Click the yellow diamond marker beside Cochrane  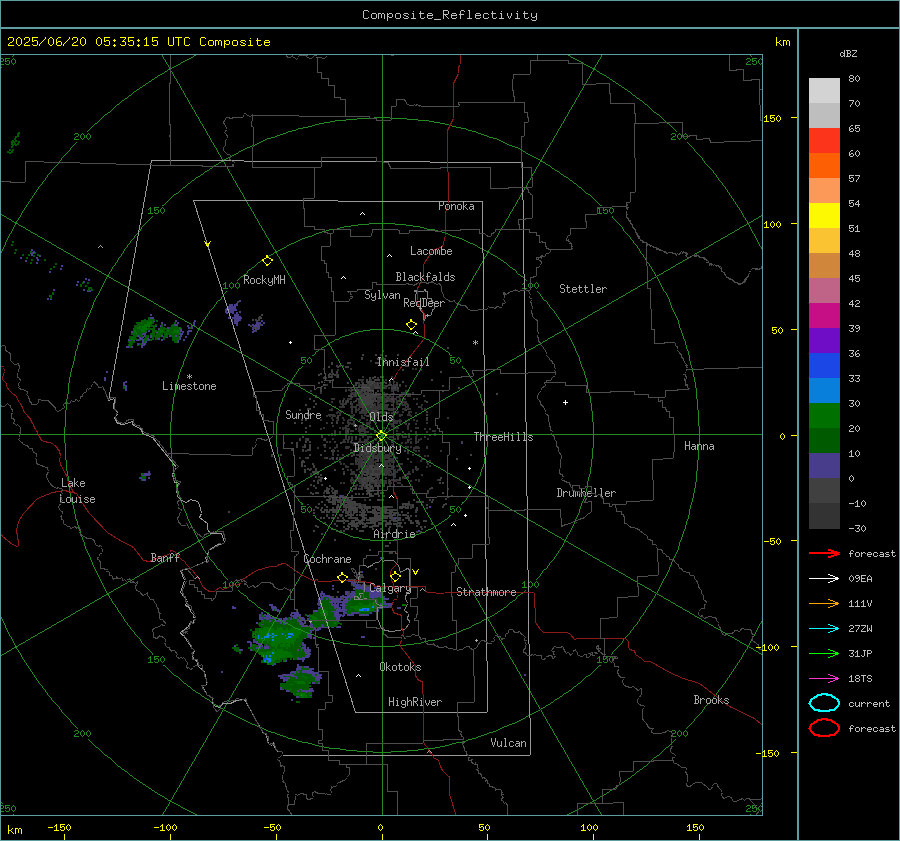pos(343,578)
